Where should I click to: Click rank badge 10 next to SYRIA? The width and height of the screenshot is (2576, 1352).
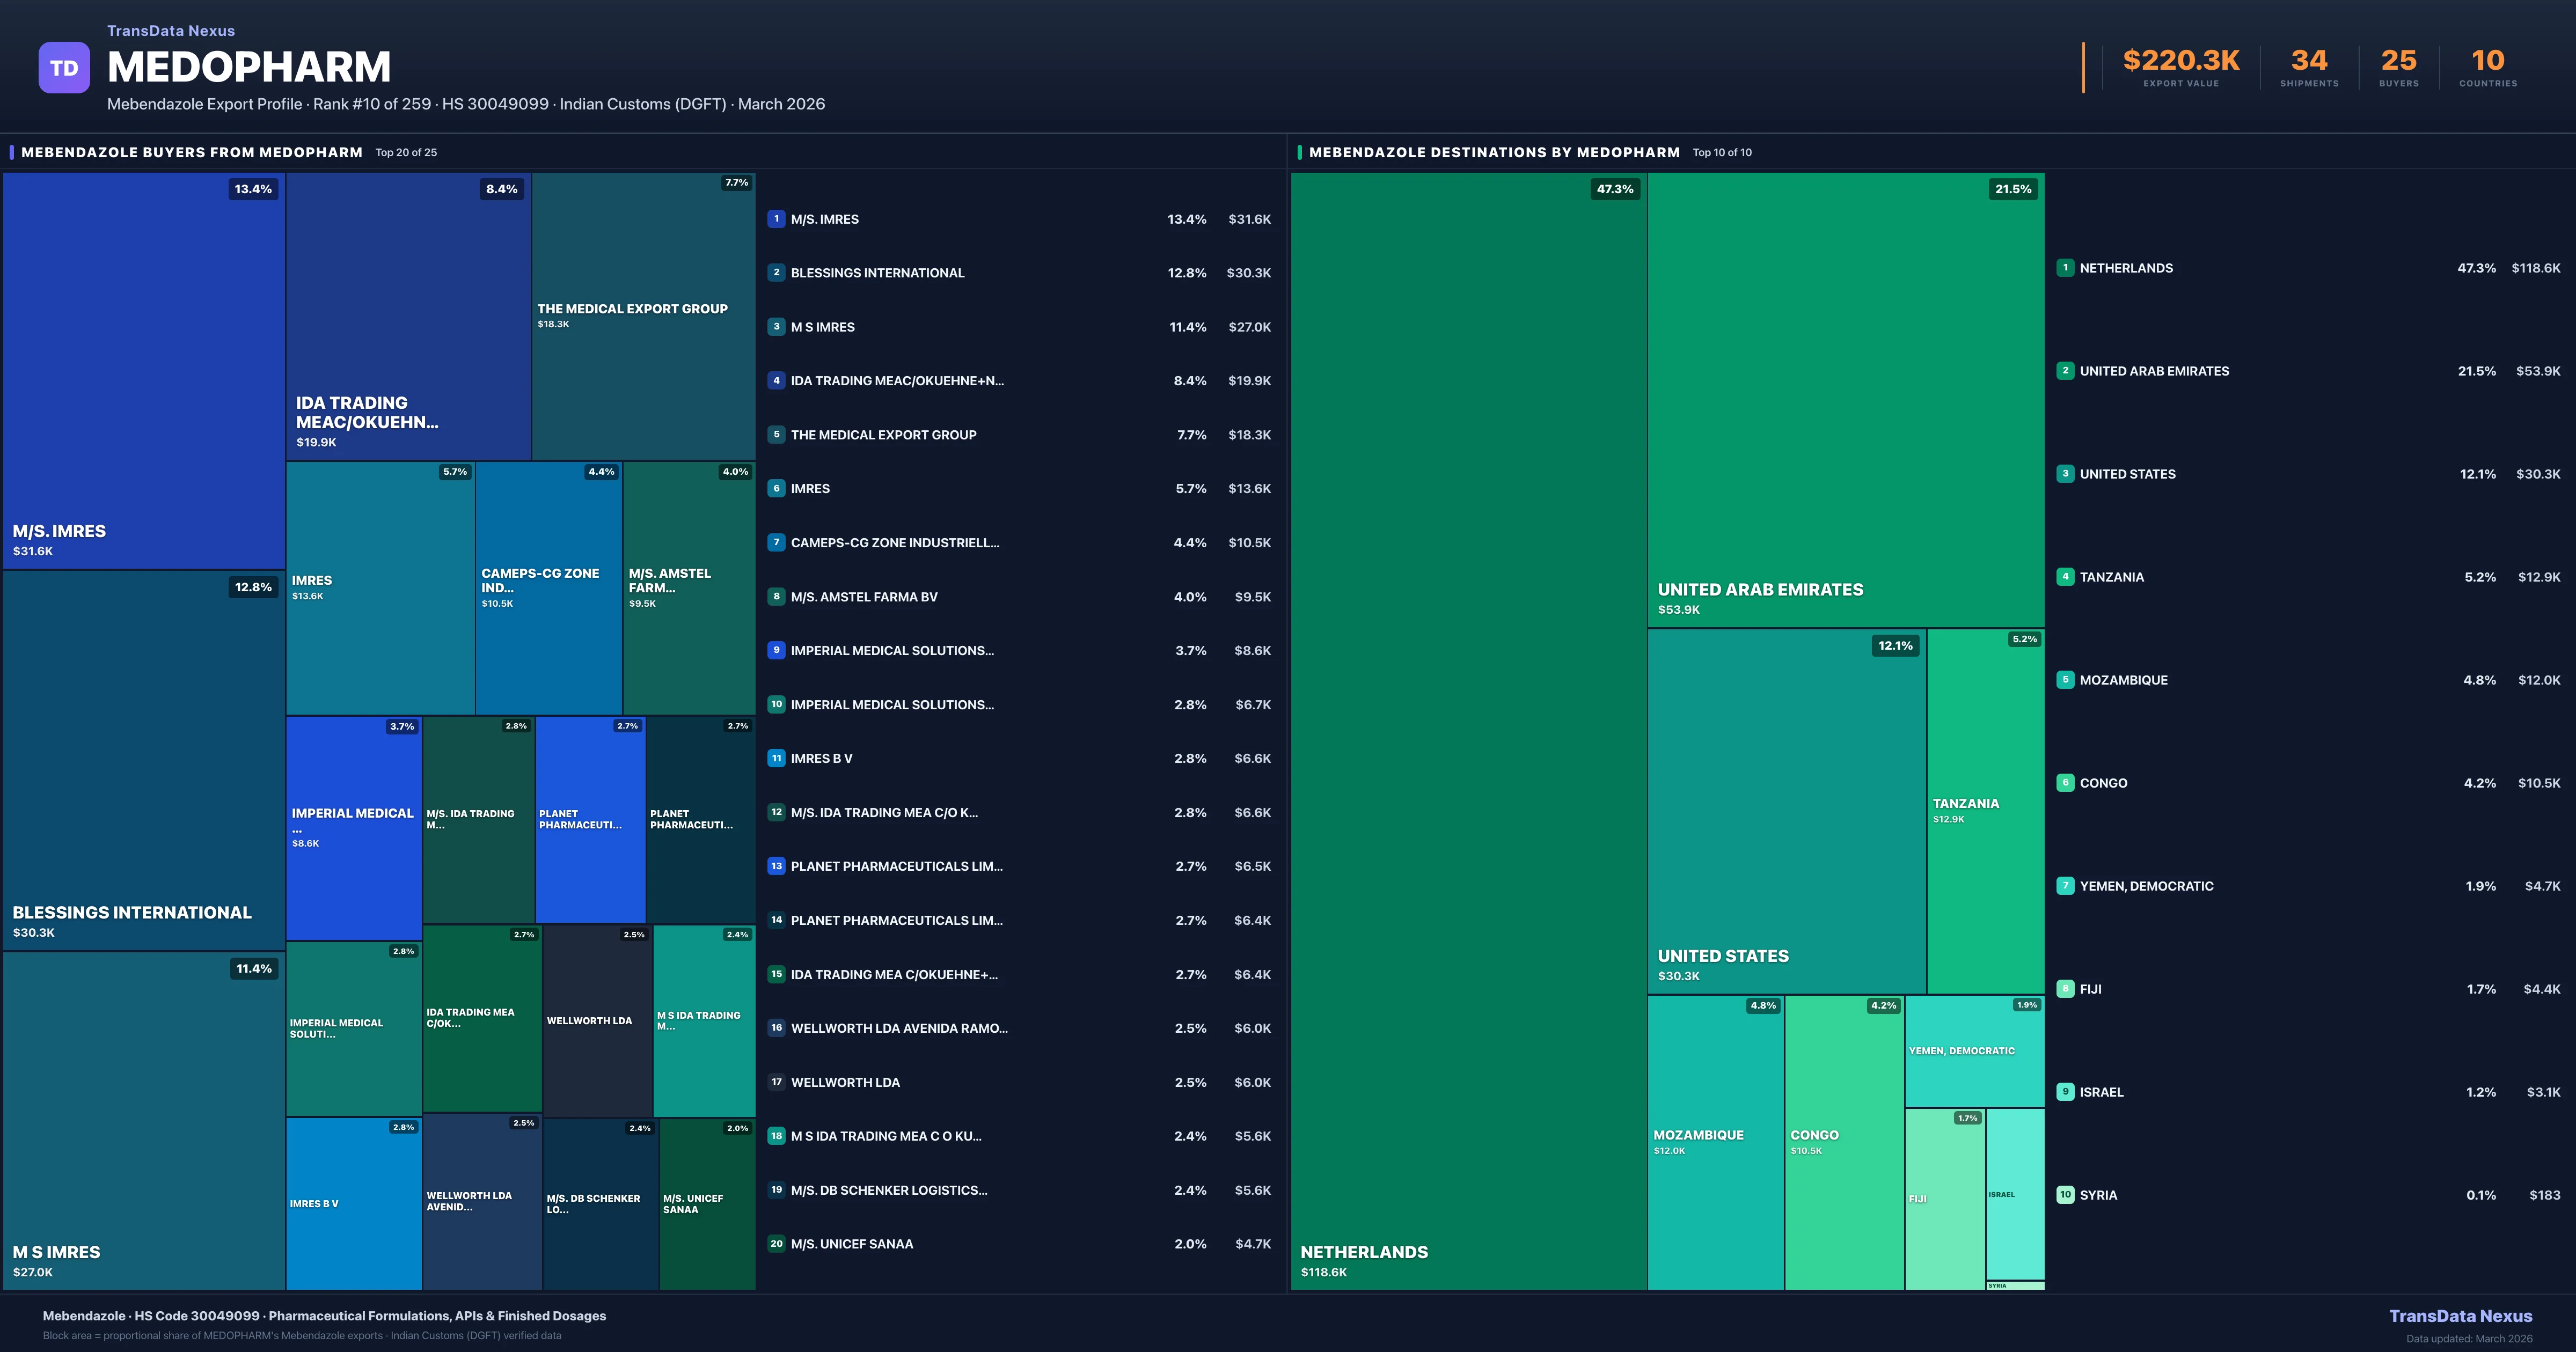[x=2065, y=1195]
